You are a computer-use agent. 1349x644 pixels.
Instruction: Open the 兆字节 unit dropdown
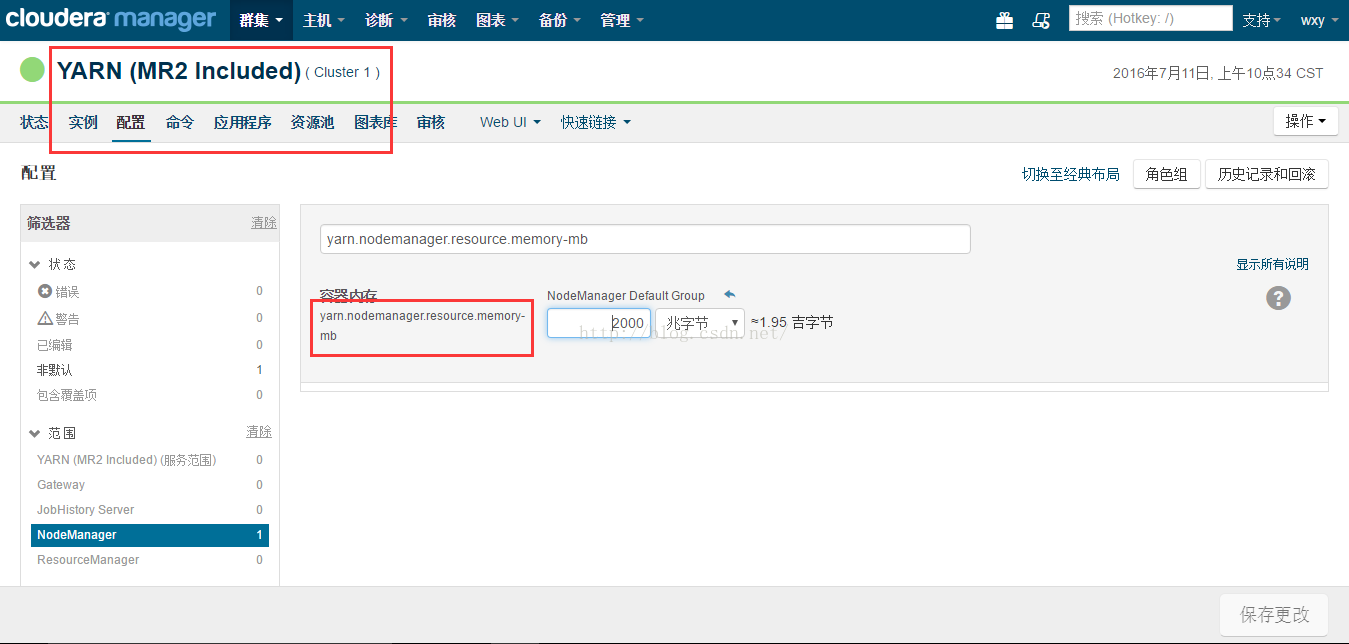(x=700, y=323)
